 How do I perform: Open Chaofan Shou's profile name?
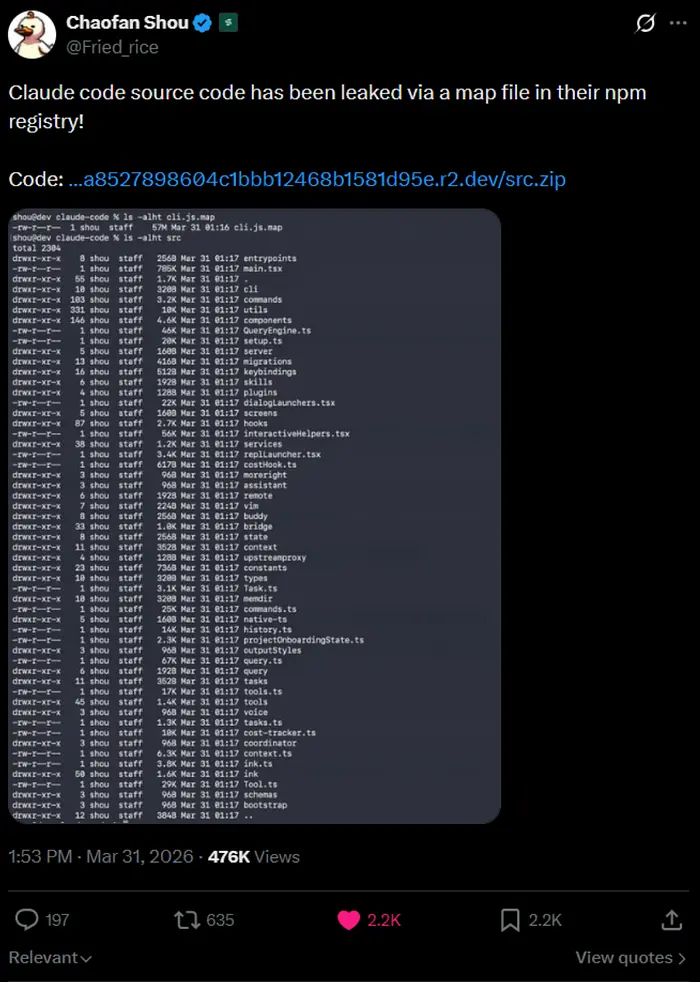click(x=128, y=23)
